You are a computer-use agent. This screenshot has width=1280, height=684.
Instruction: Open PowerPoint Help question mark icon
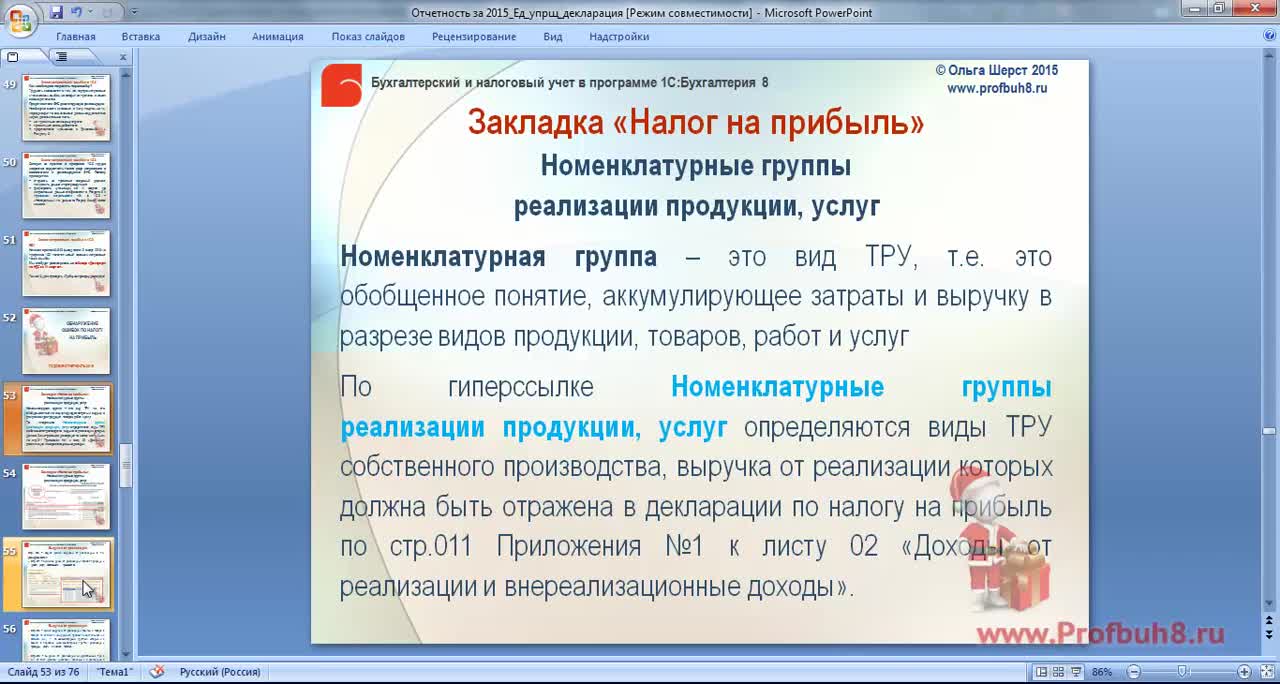pos(1266,36)
